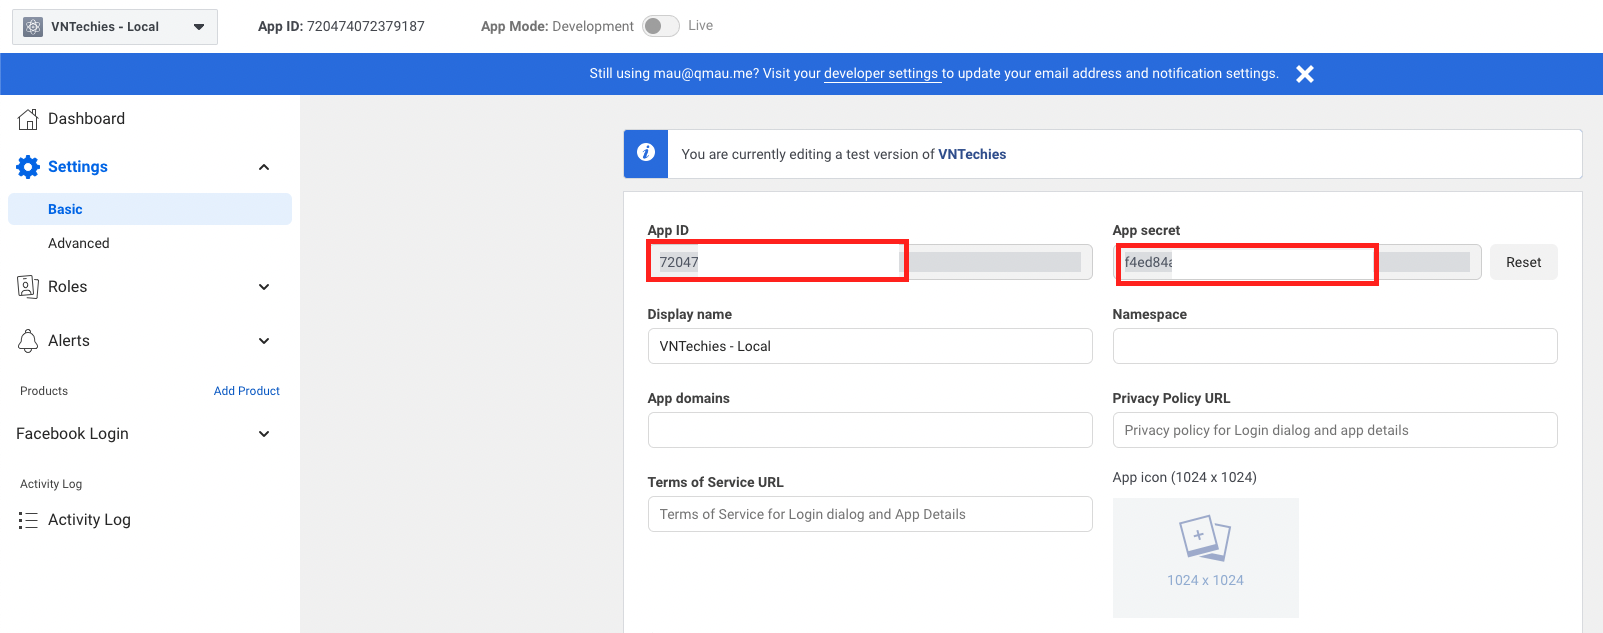Open the Advanced settings menu item

[x=79, y=243]
